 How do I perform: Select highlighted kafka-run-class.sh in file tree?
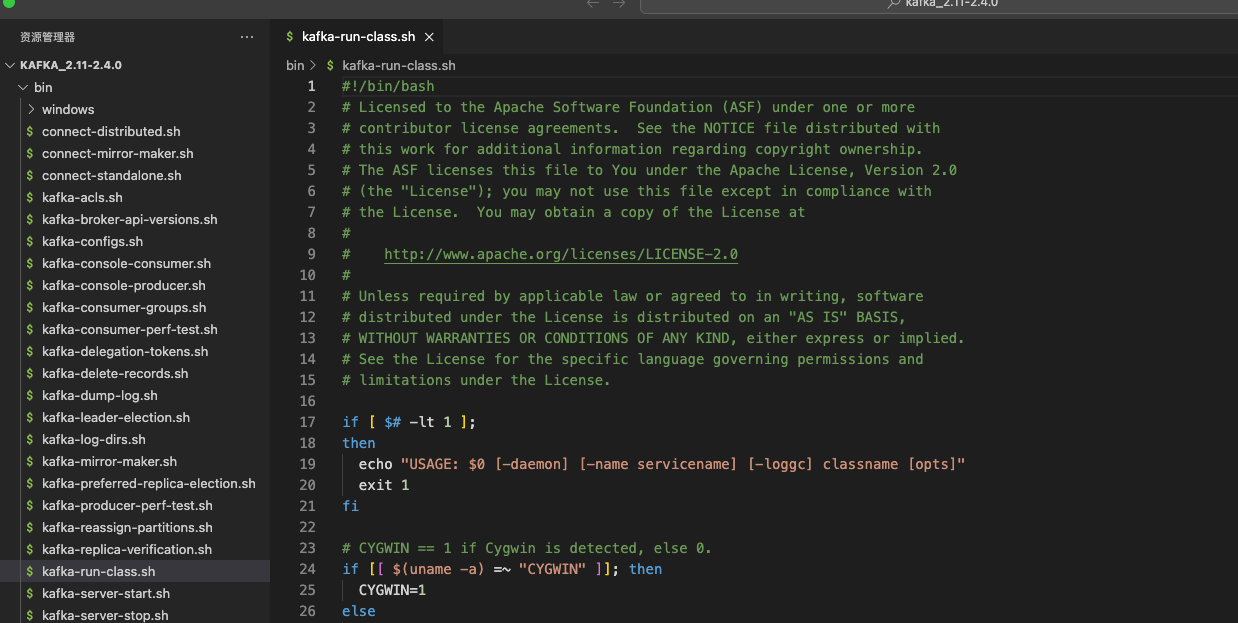135,572
